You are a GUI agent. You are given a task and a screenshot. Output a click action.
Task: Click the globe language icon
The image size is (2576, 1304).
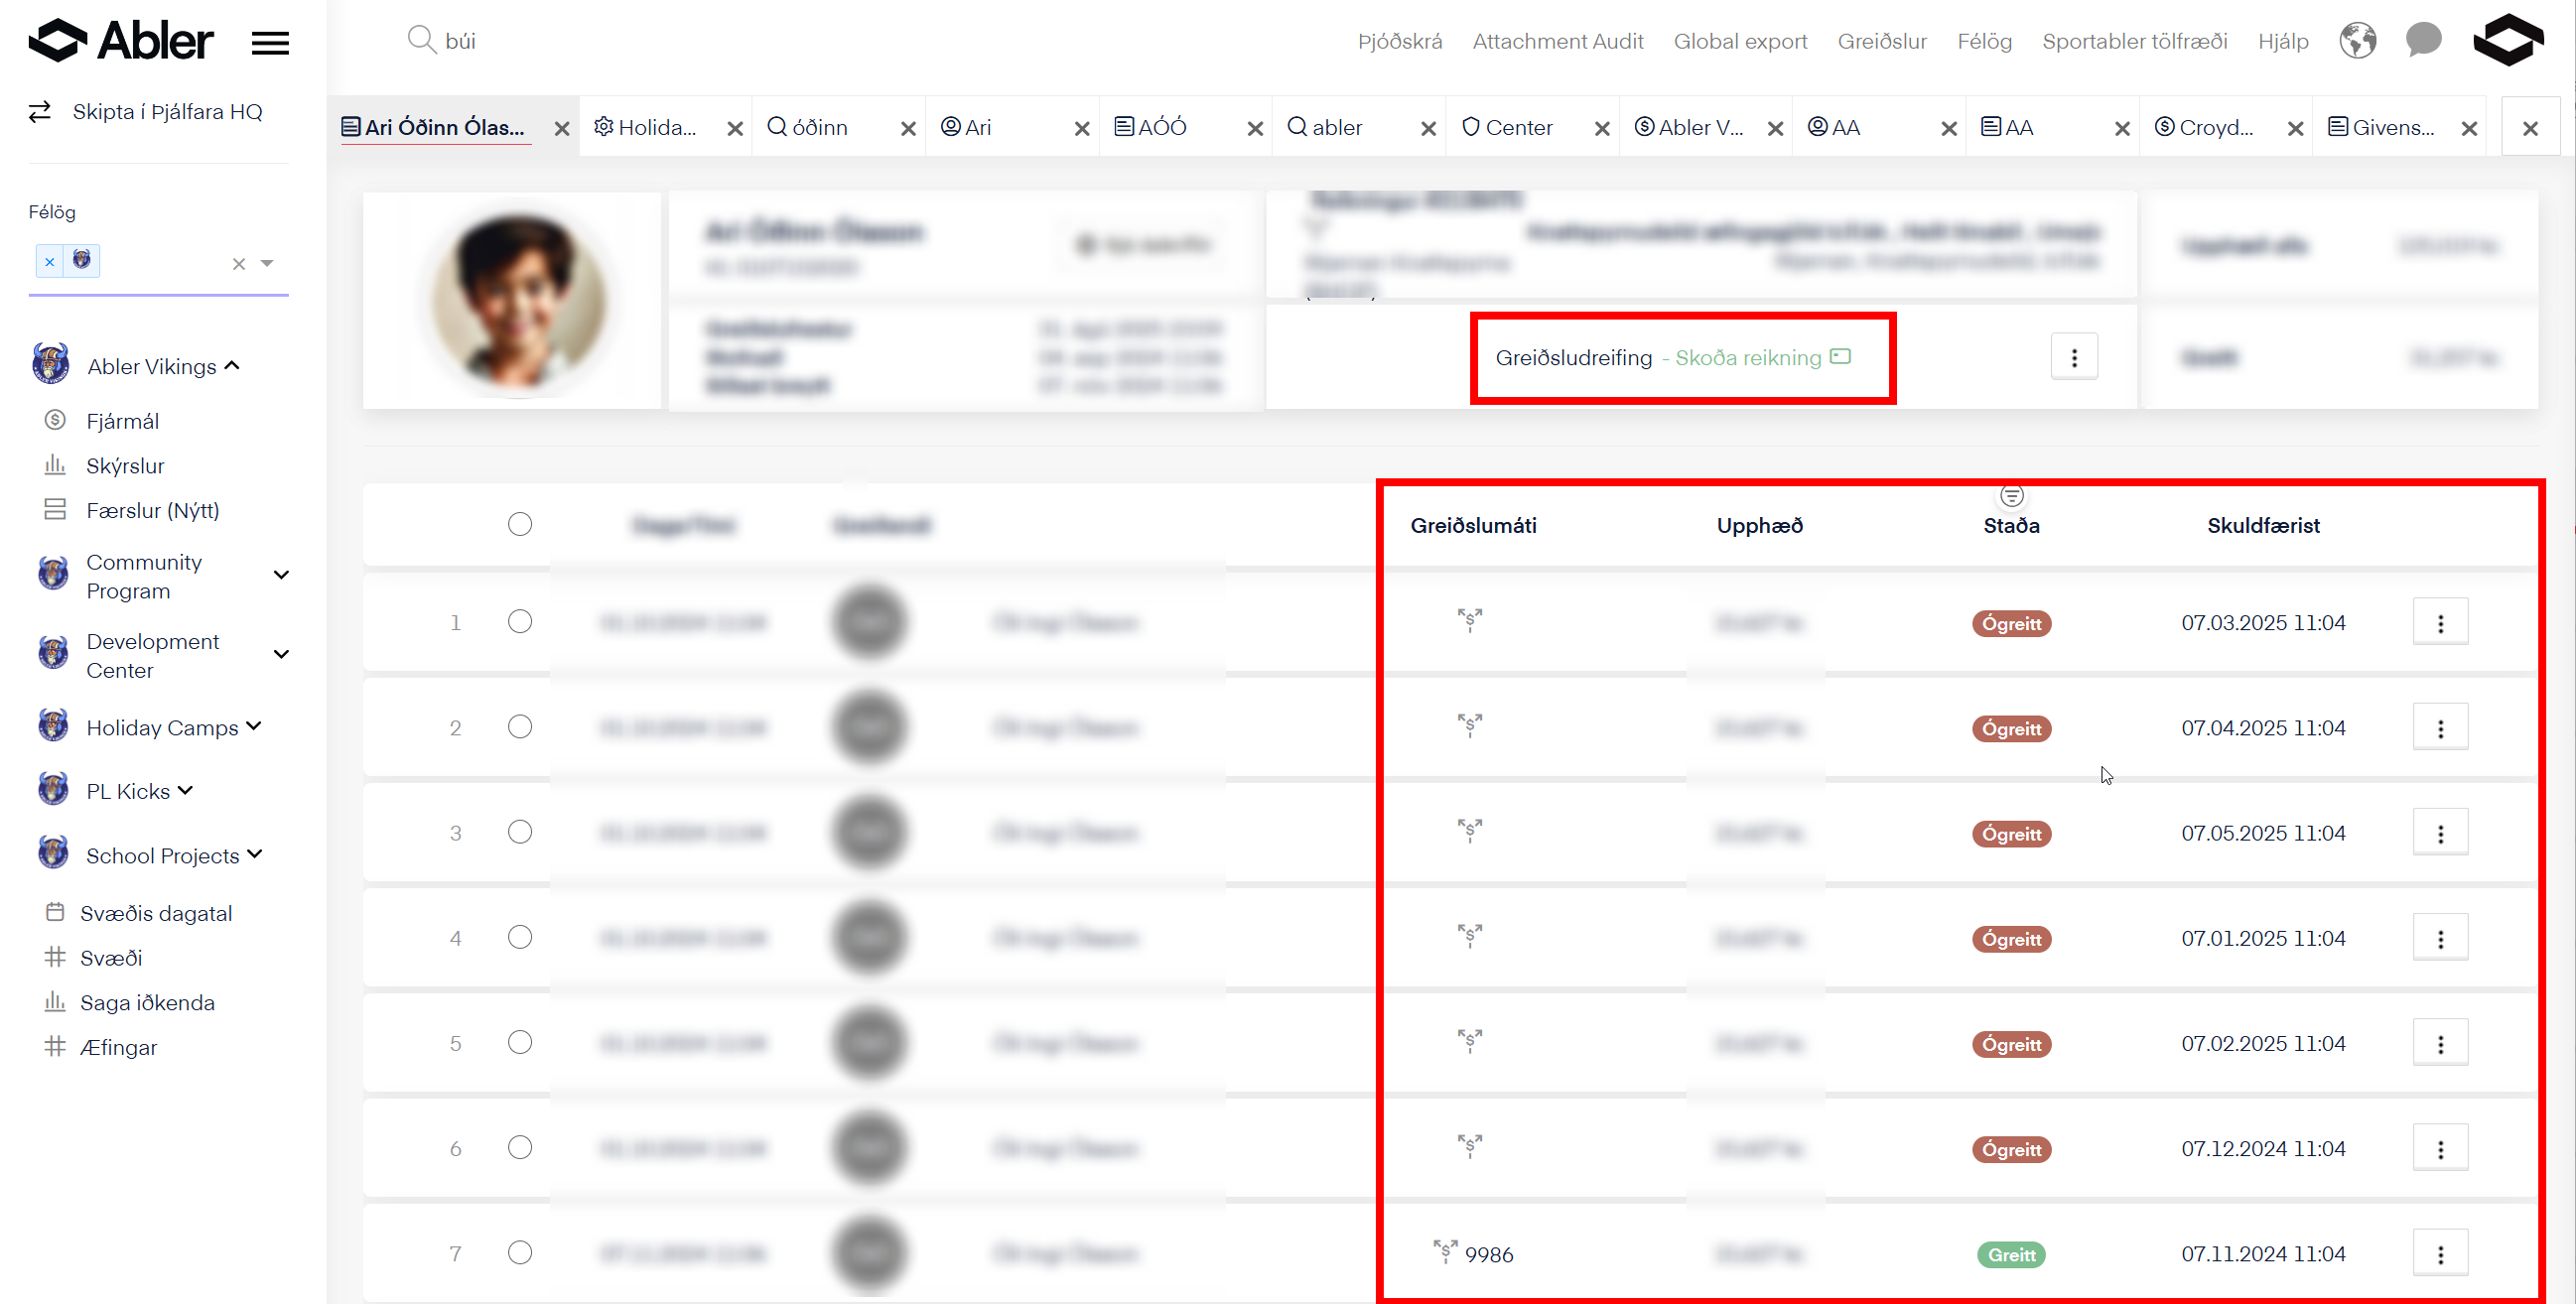click(x=2357, y=41)
